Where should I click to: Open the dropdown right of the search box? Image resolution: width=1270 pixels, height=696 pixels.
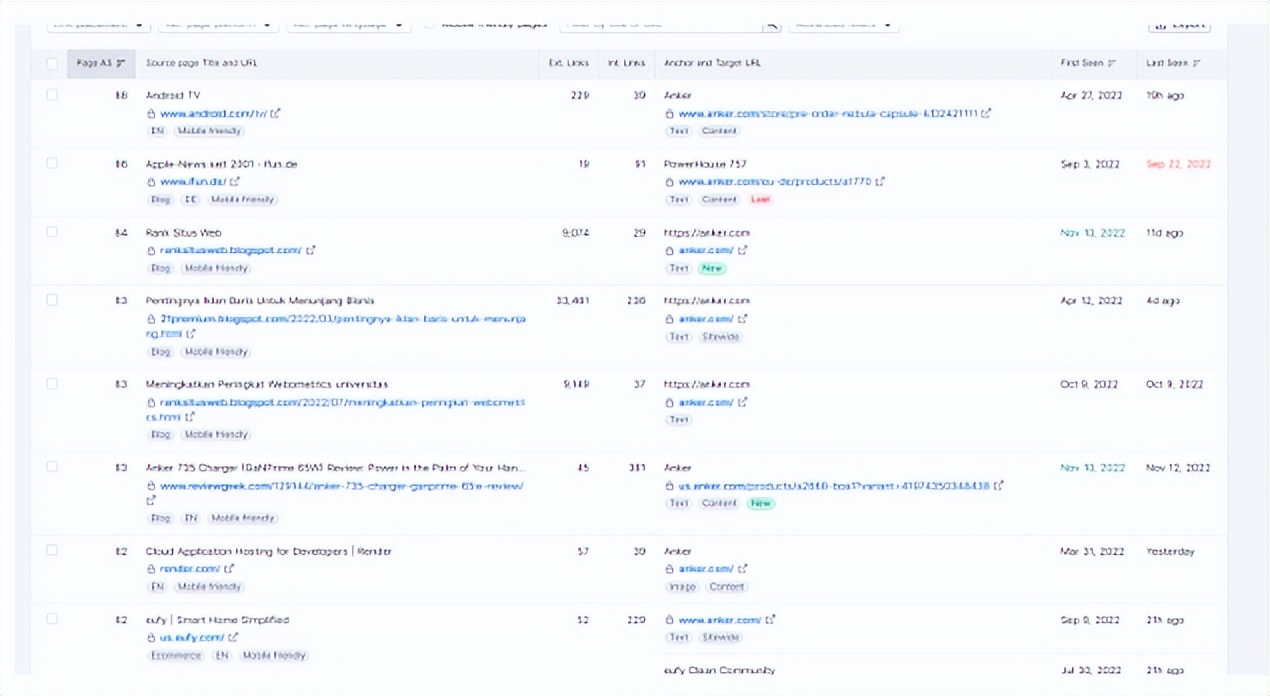click(842, 24)
